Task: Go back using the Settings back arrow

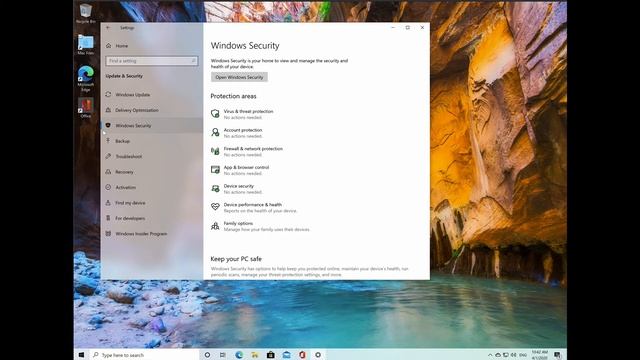Action: [108, 28]
